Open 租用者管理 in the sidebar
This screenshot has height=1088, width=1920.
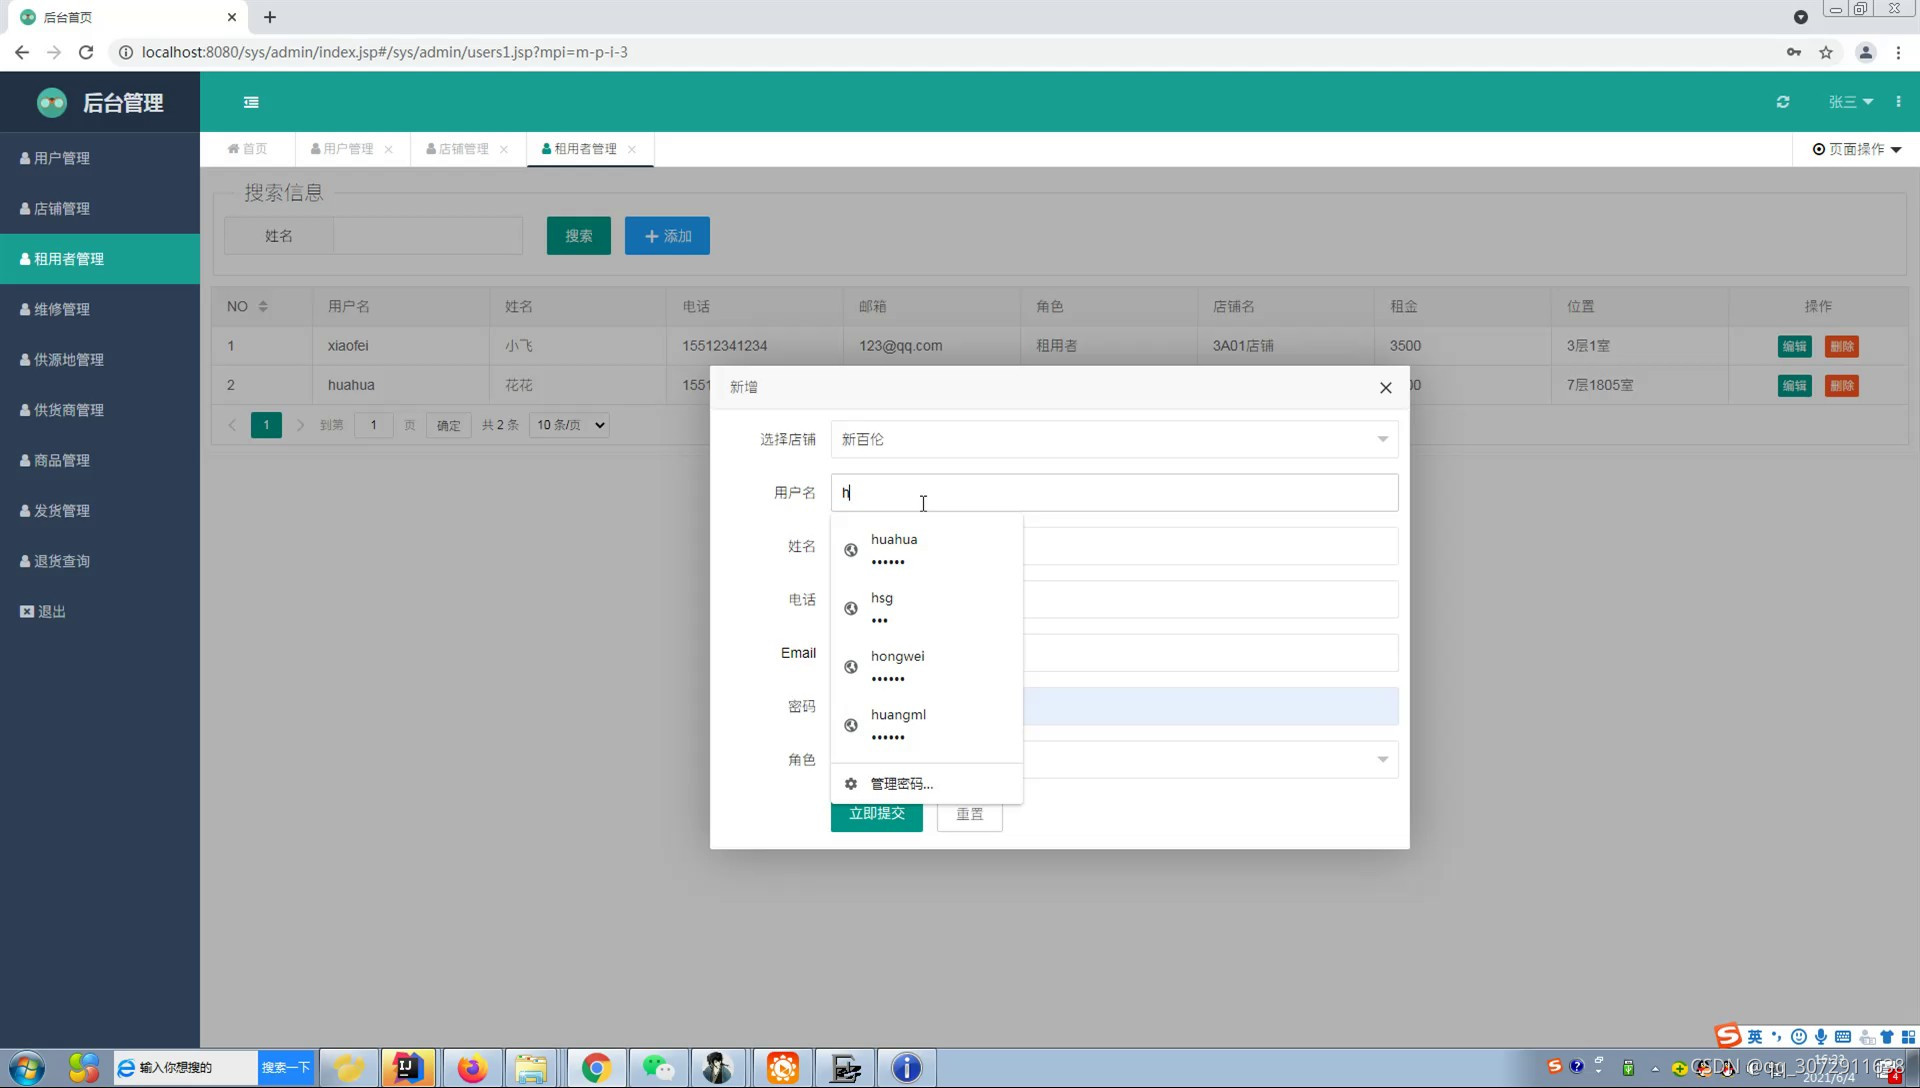click(100, 259)
